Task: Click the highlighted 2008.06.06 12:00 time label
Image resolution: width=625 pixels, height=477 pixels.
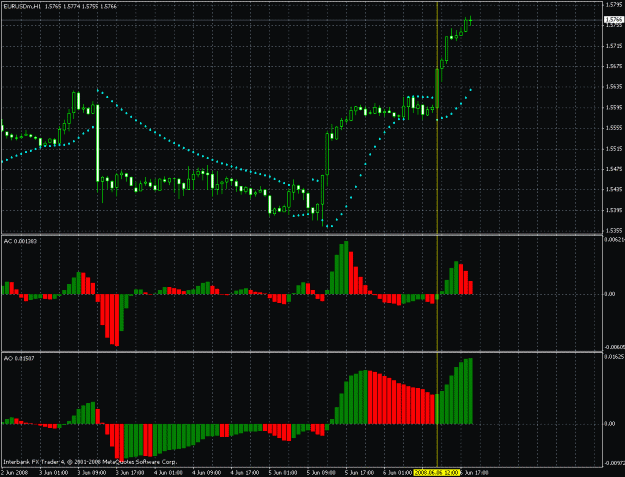Action: click(437, 473)
